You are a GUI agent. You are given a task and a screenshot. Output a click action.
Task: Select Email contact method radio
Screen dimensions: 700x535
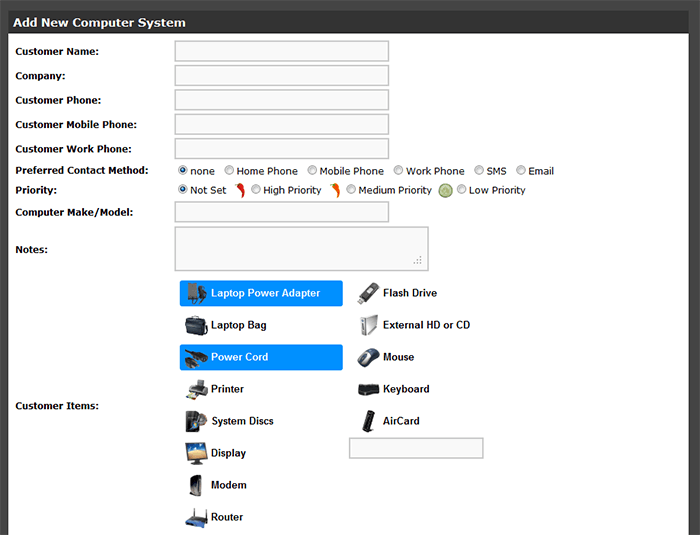coord(521,170)
